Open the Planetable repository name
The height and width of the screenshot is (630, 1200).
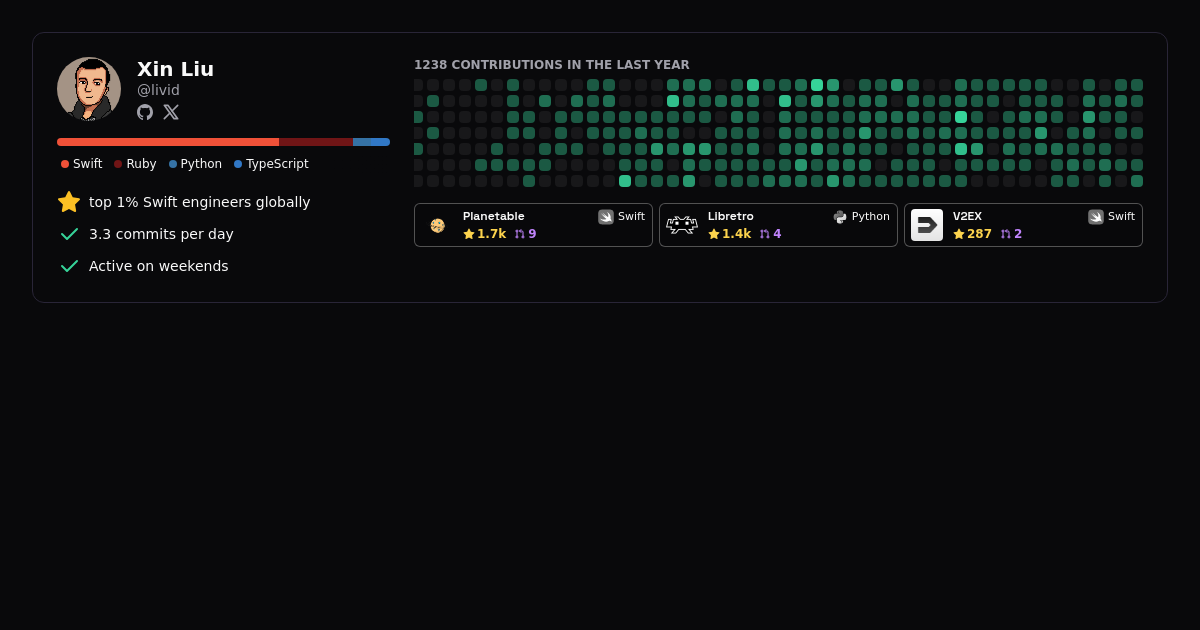pos(493,217)
